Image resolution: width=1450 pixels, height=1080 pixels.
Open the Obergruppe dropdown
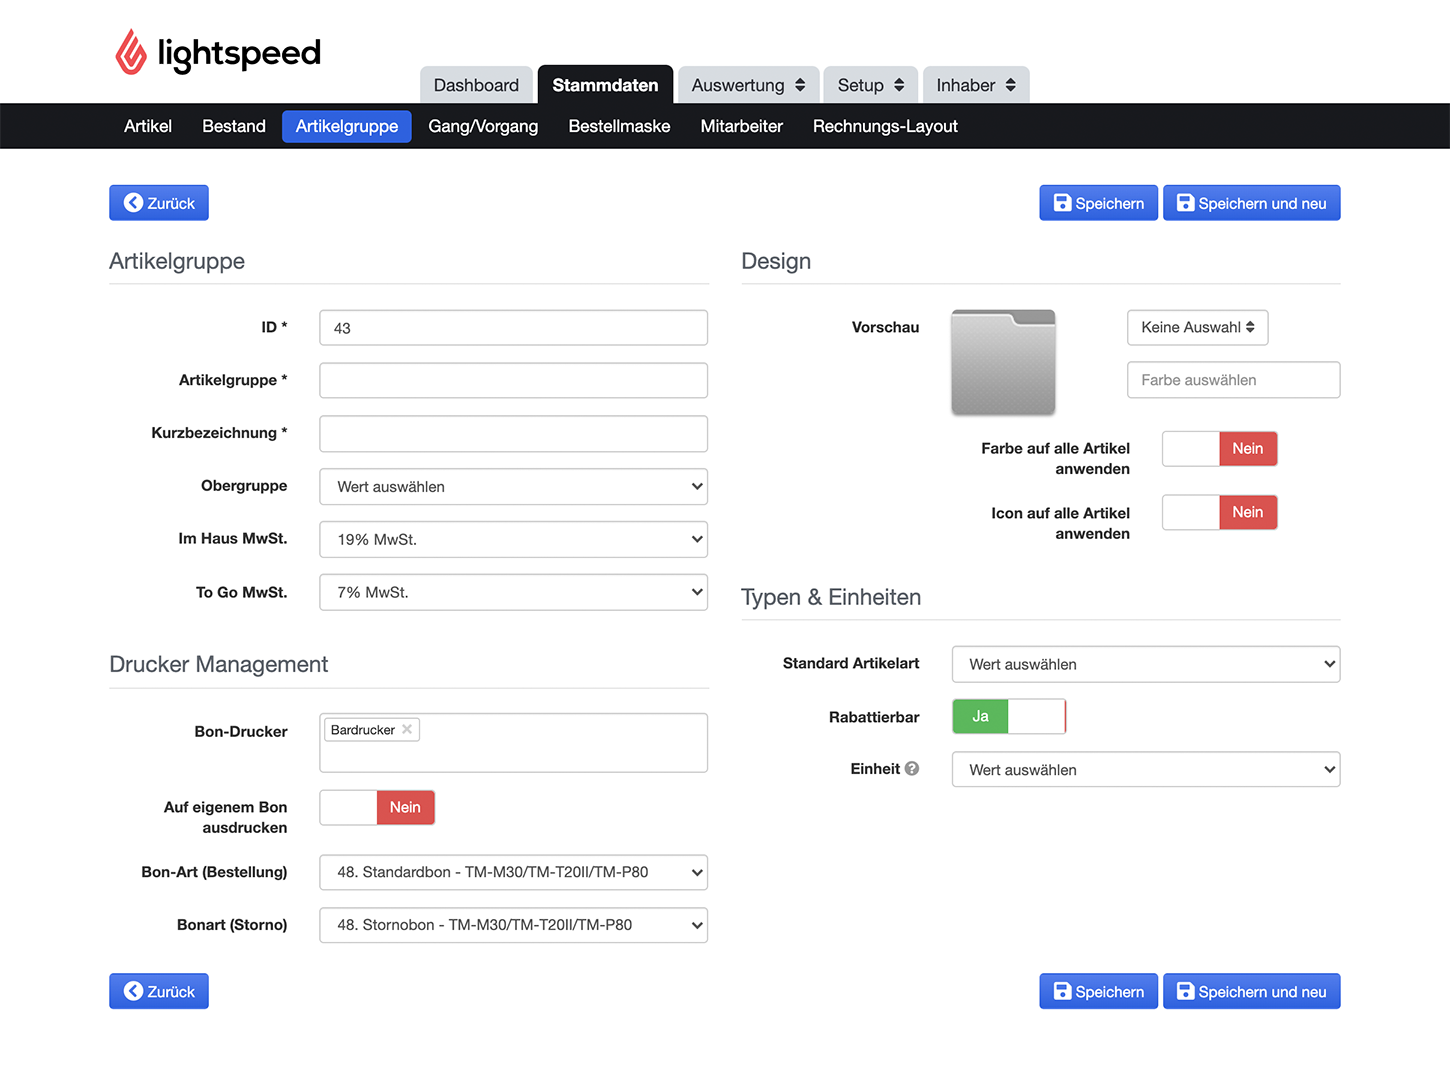[x=514, y=487]
